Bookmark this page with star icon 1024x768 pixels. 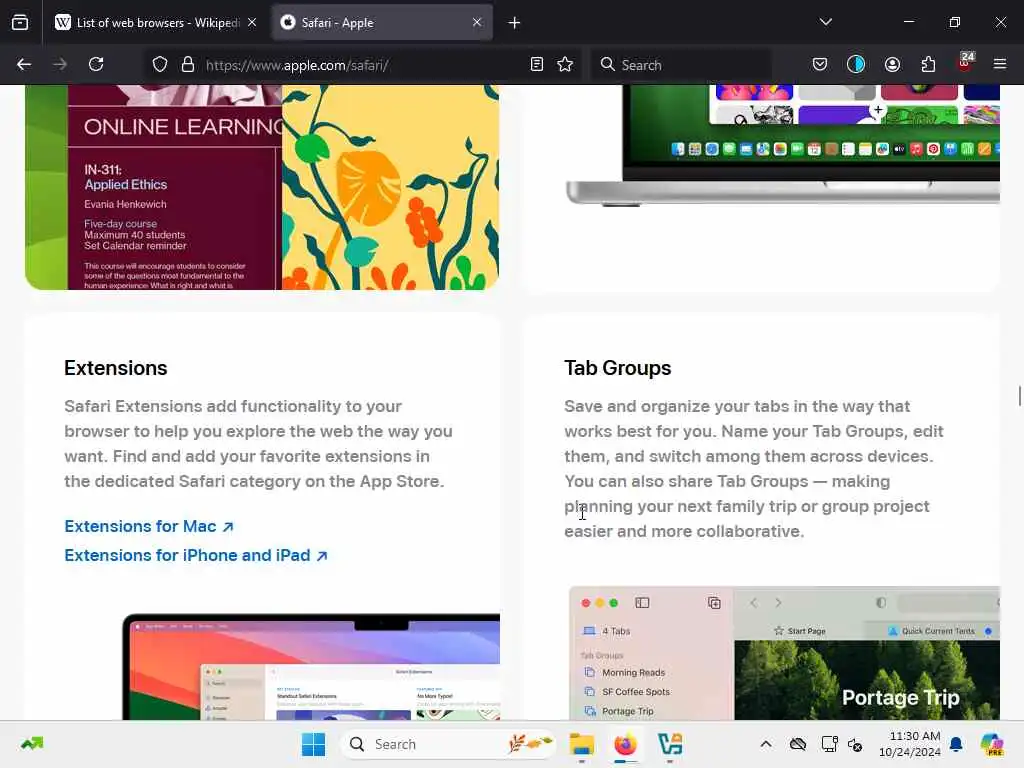[565, 64]
